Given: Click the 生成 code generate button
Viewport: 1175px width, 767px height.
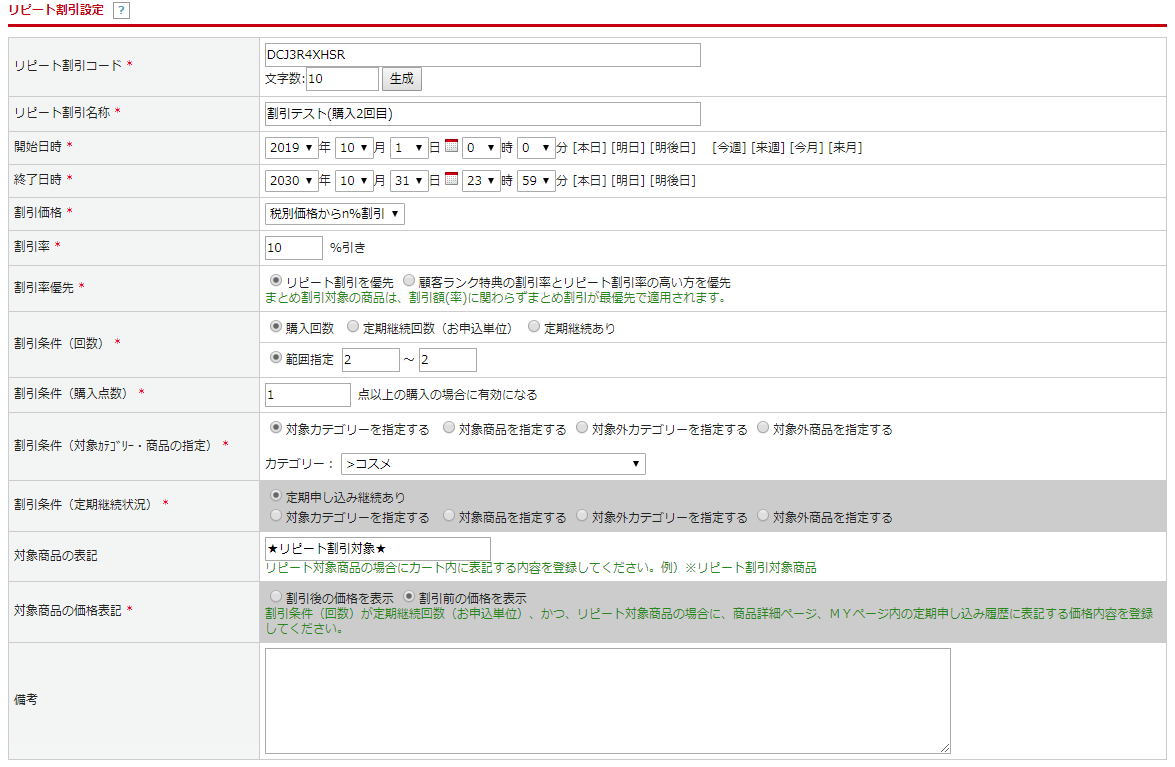Looking at the screenshot, I should pos(402,79).
